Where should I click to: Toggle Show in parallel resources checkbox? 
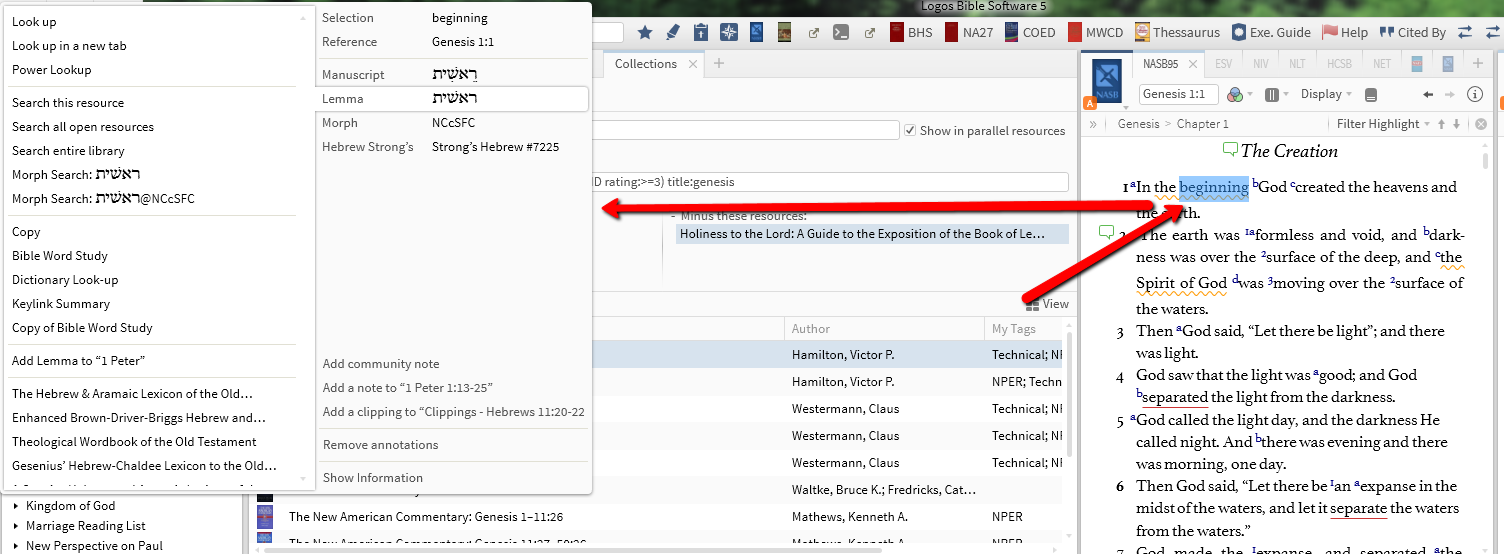(910, 131)
